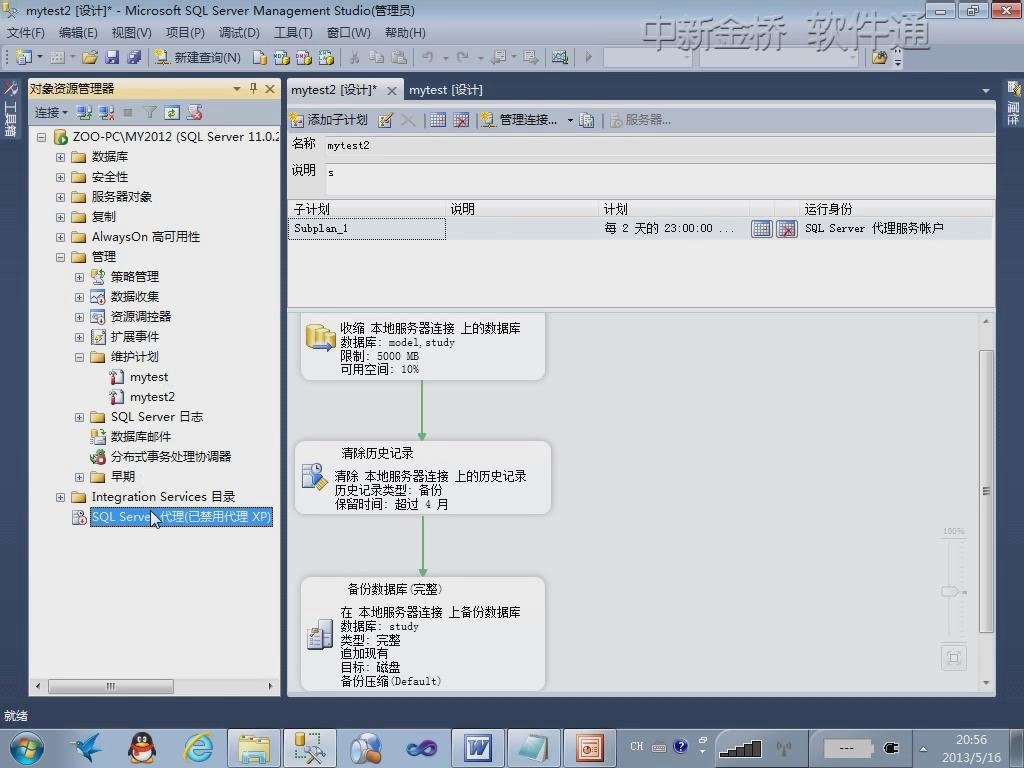Screen dimensions: 1024x768
Task: Select the mytest maintenance plan
Action: (x=149, y=377)
